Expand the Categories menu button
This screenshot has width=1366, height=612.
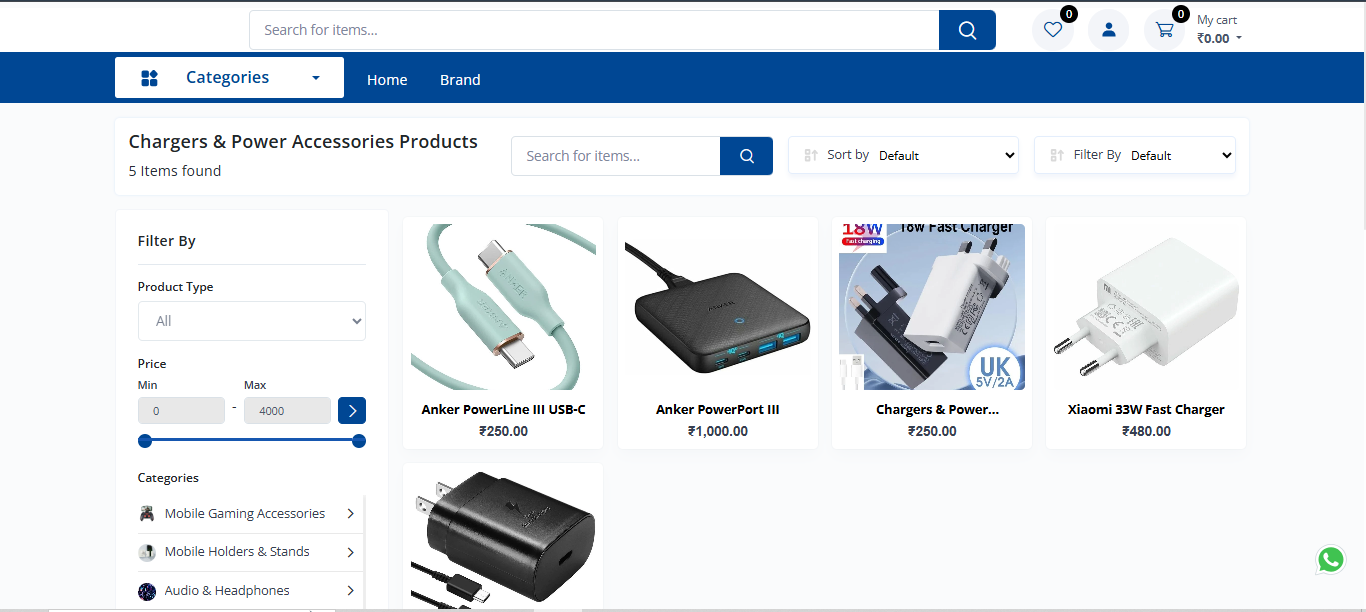(x=229, y=78)
